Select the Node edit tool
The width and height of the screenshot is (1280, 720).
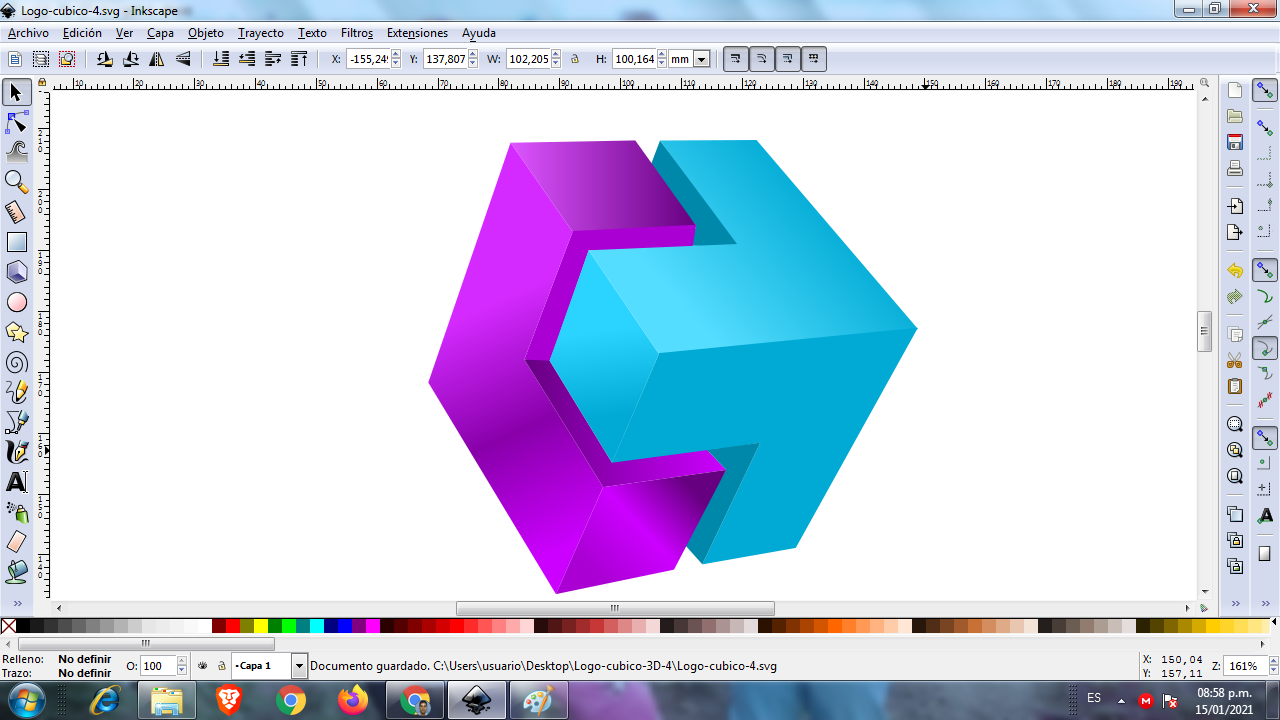(16, 123)
